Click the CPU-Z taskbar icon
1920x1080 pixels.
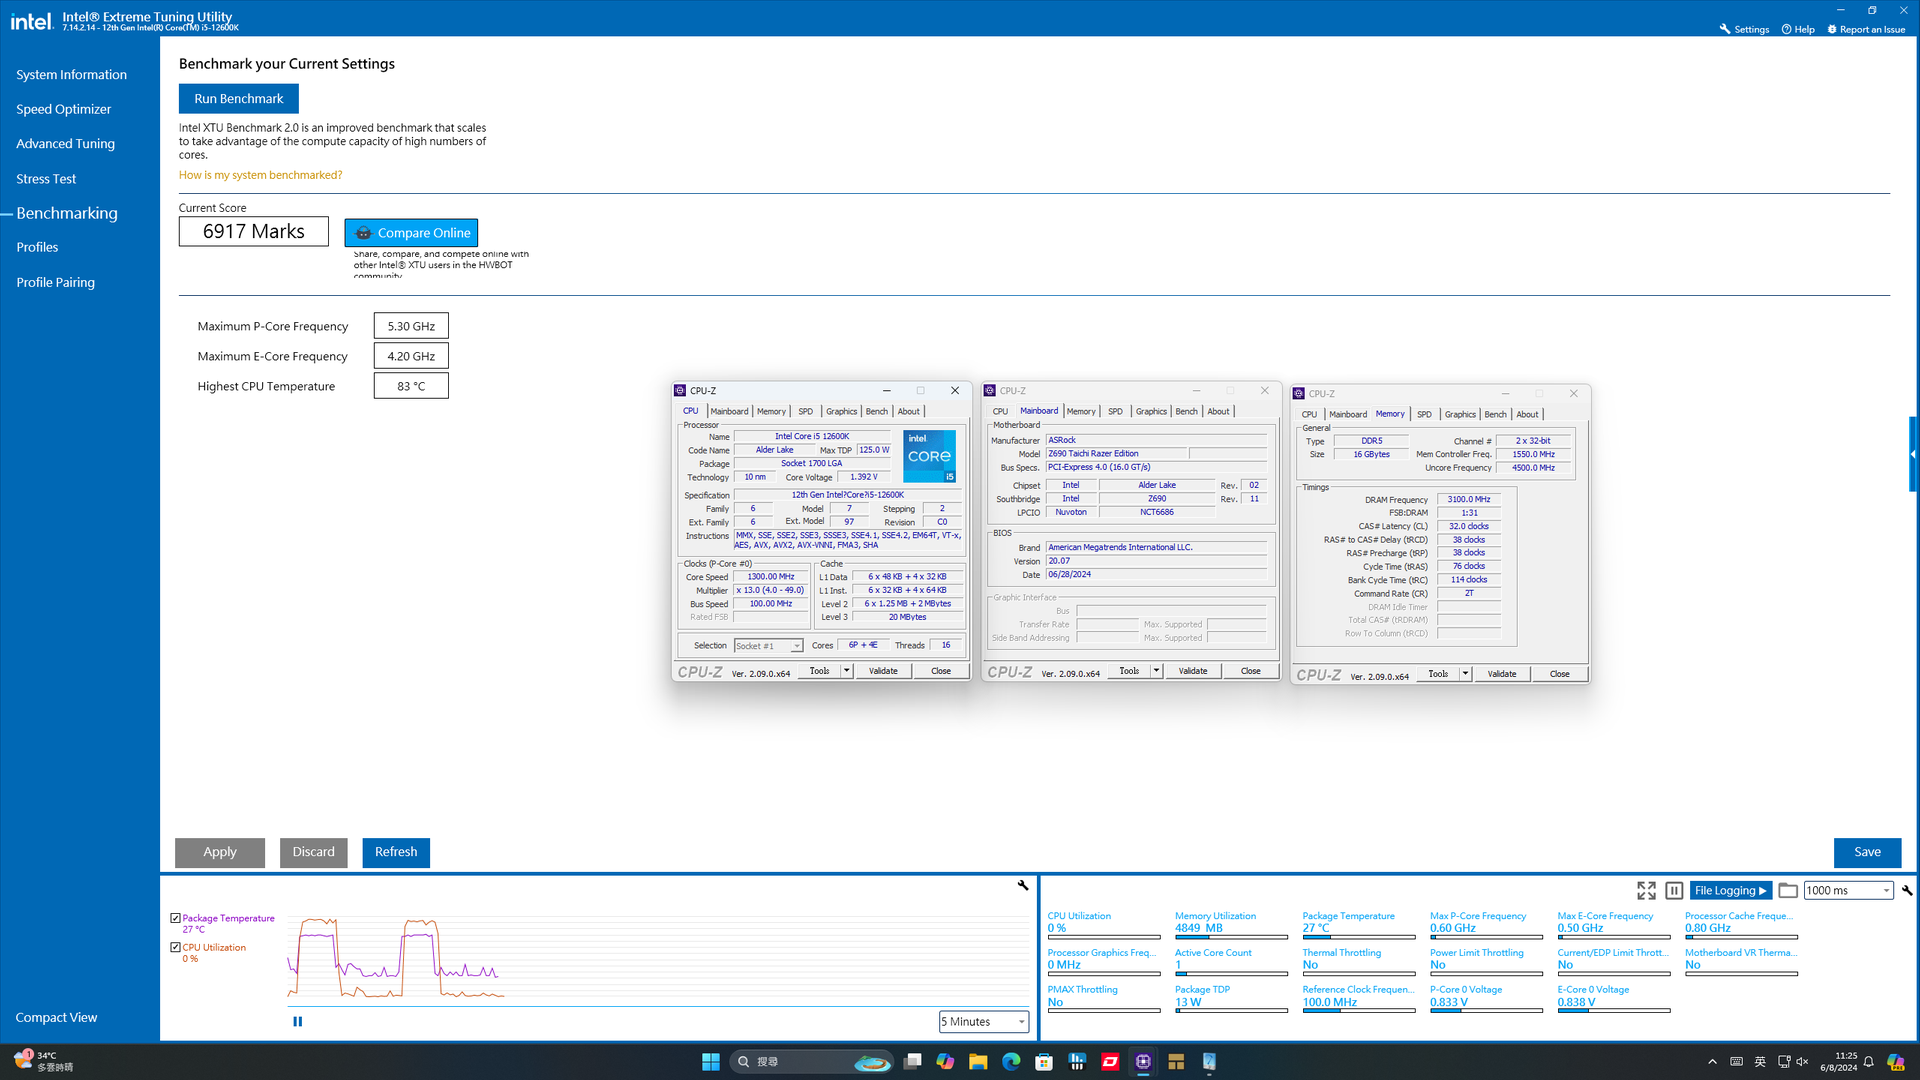(1143, 1062)
